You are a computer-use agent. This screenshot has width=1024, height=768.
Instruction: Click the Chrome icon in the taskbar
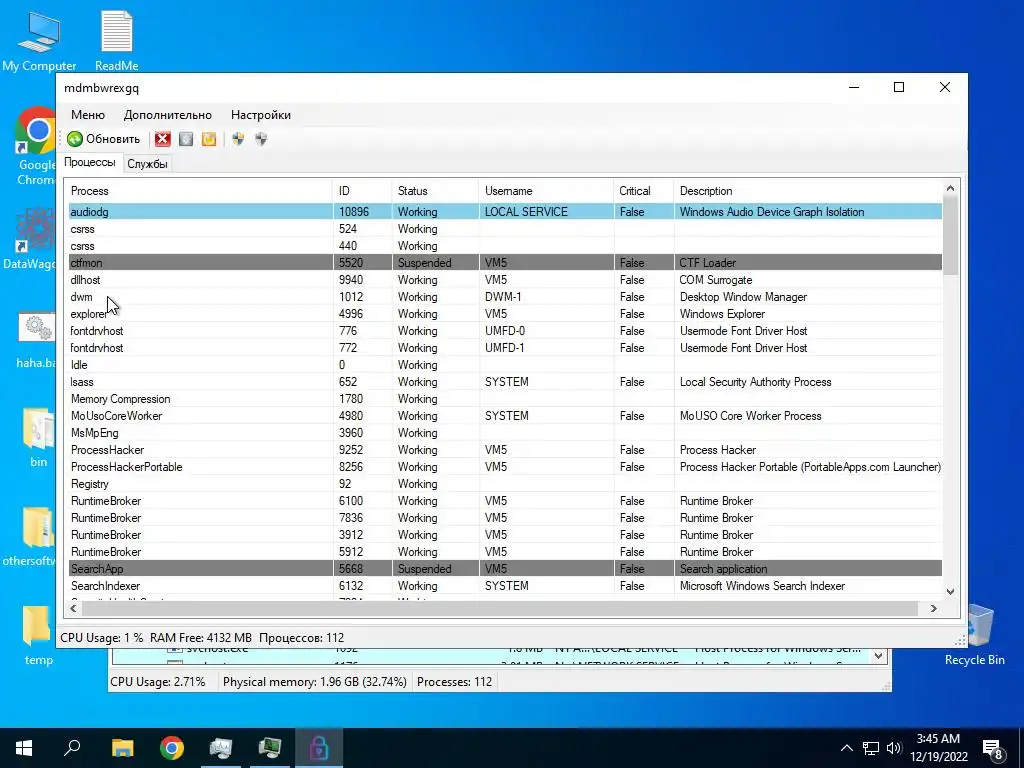[x=172, y=748]
